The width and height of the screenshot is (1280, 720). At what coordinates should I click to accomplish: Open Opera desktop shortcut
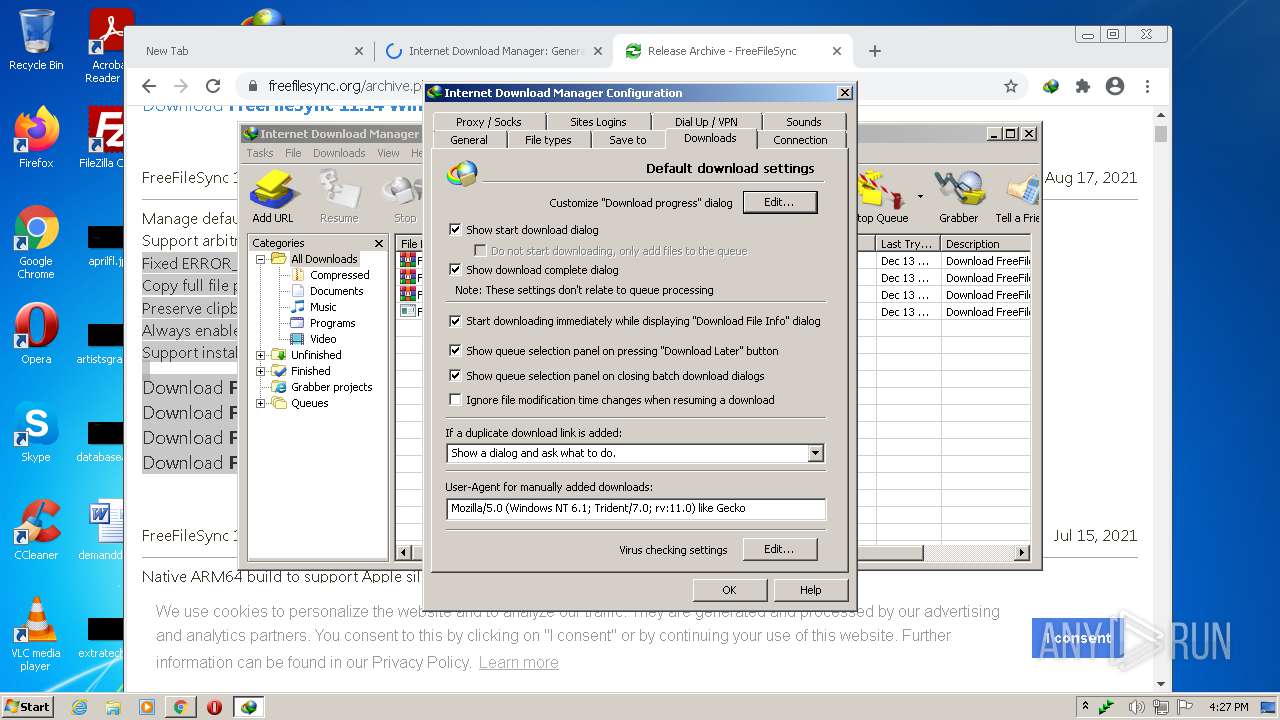36,333
